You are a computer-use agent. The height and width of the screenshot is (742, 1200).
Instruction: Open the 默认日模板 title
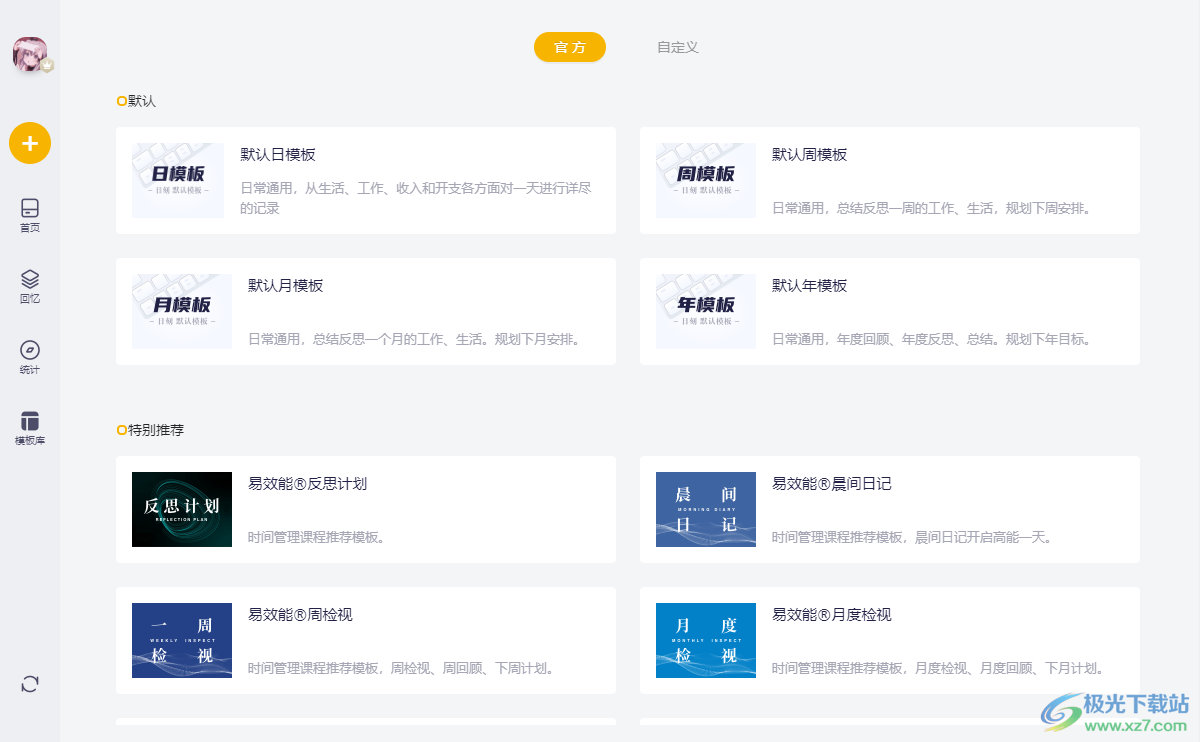click(x=278, y=154)
